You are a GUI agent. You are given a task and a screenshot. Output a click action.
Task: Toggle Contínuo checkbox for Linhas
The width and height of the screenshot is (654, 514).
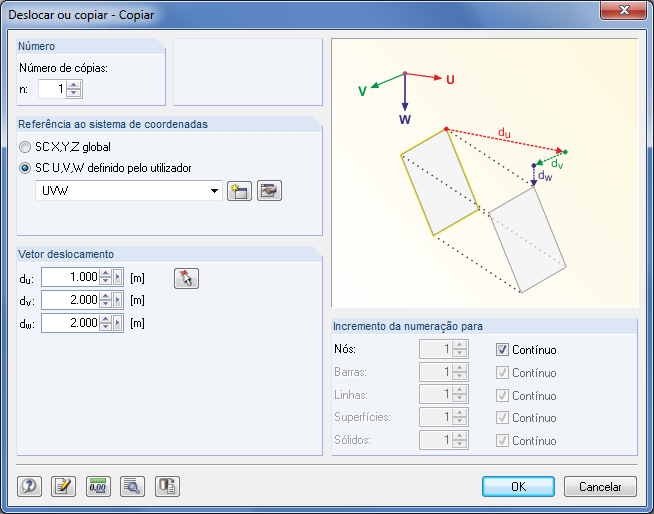pos(502,395)
